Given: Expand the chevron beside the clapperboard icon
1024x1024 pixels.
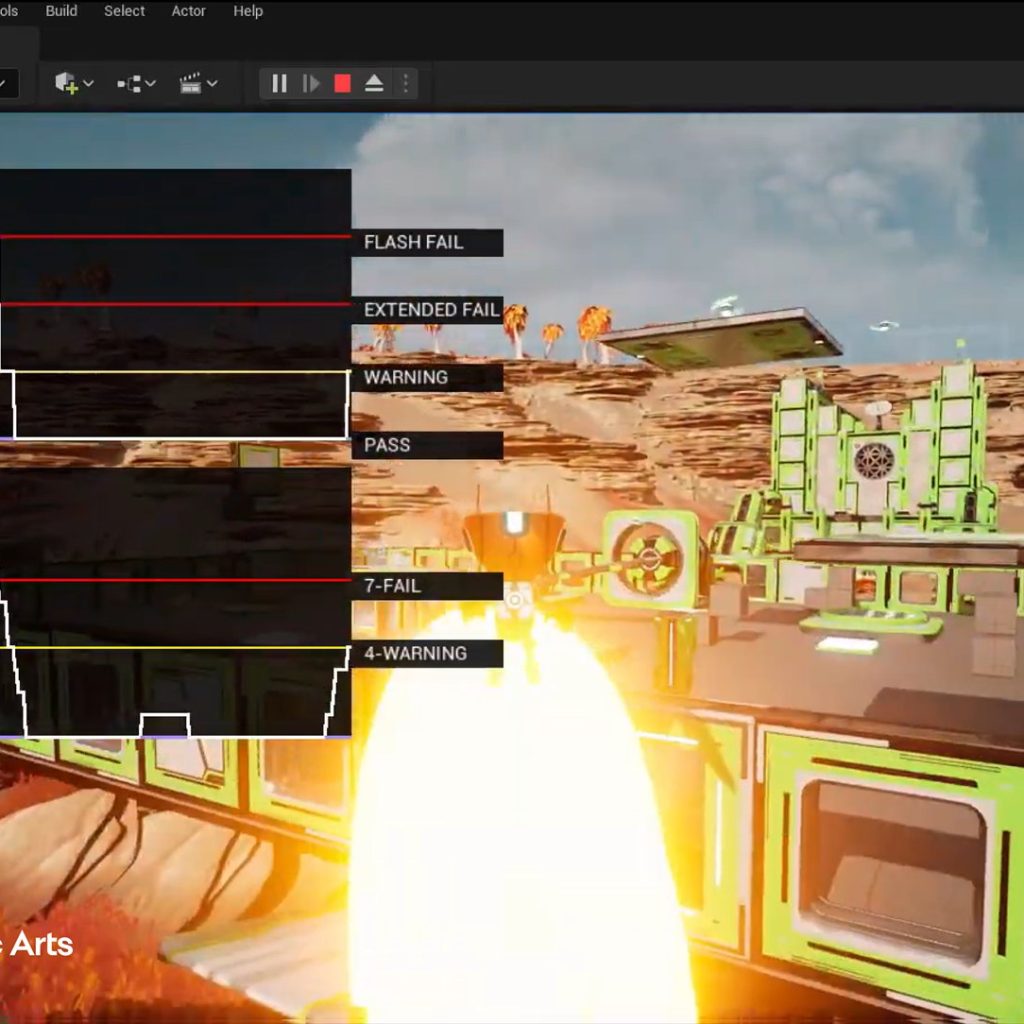Looking at the screenshot, I should (x=212, y=84).
